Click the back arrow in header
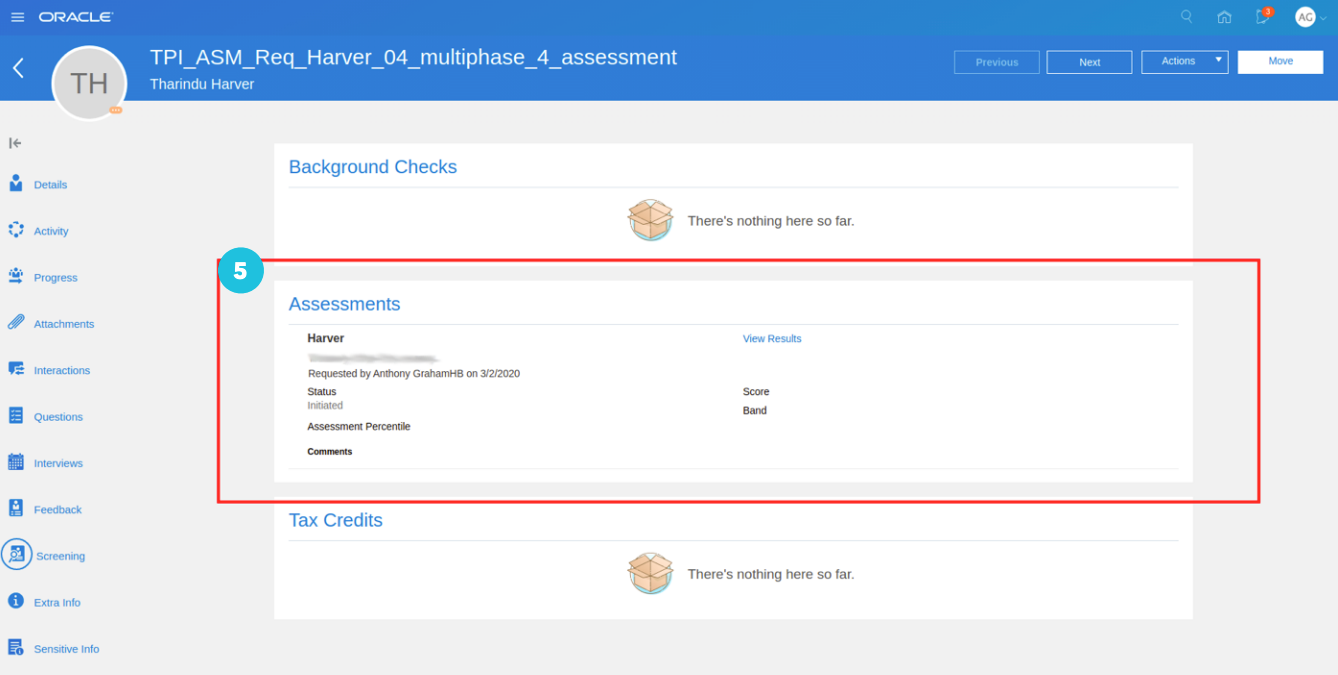This screenshot has width=1338, height=675. (x=18, y=68)
